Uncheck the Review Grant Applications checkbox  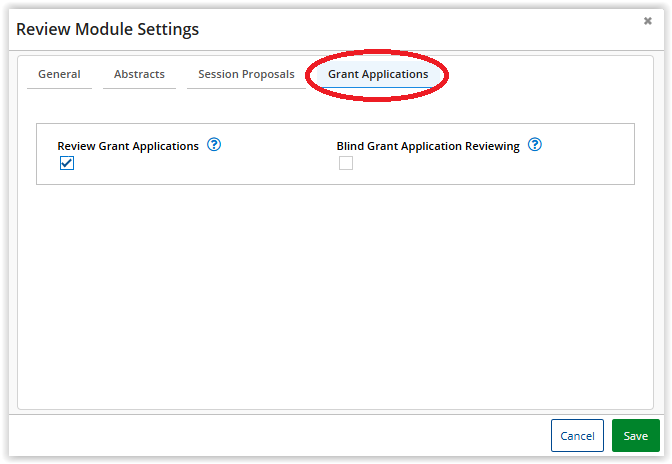(x=67, y=163)
